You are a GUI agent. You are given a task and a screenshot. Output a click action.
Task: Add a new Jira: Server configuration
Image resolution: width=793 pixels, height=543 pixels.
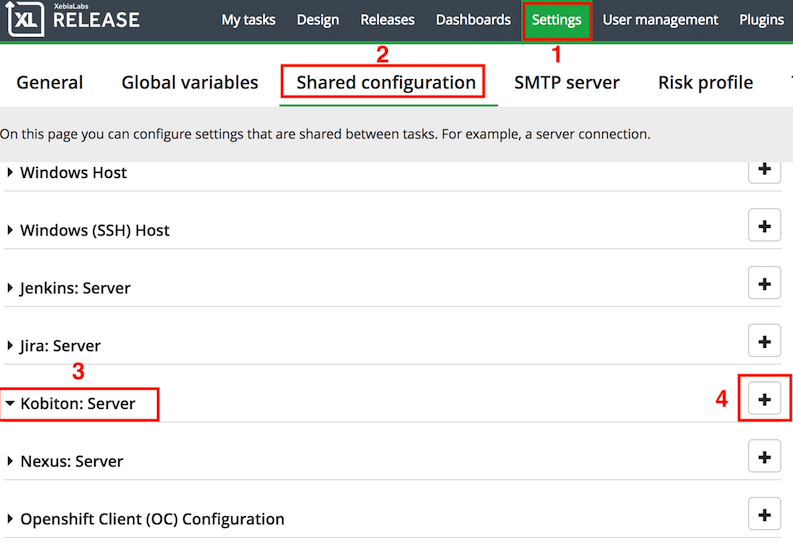pos(764,342)
